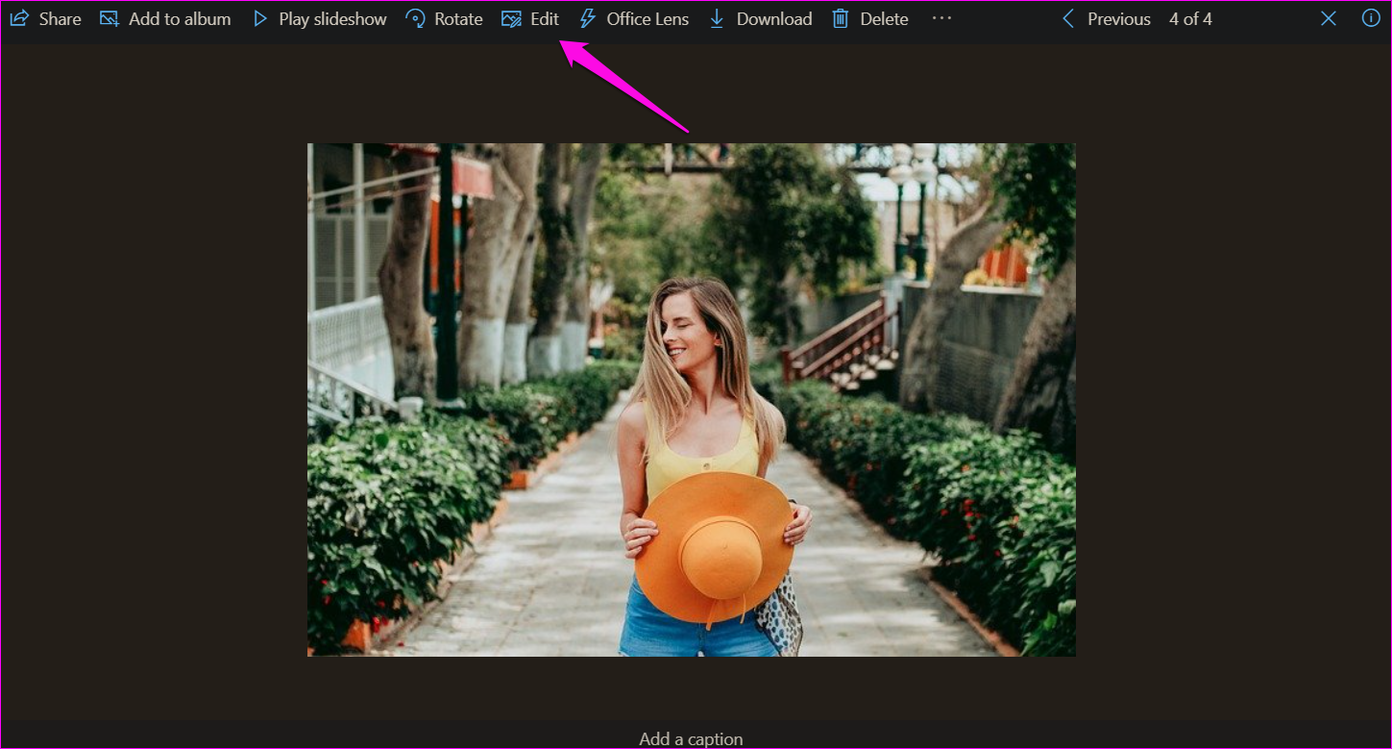Close the photo viewer with the X
Viewport: 1392px width, 749px height.
point(1328,19)
